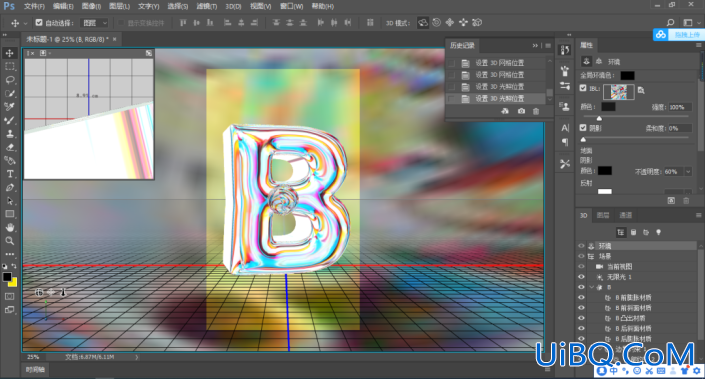Open Paragraph panel icon in side dock
The height and width of the screenshot is (379, 705).
[565, 143]
